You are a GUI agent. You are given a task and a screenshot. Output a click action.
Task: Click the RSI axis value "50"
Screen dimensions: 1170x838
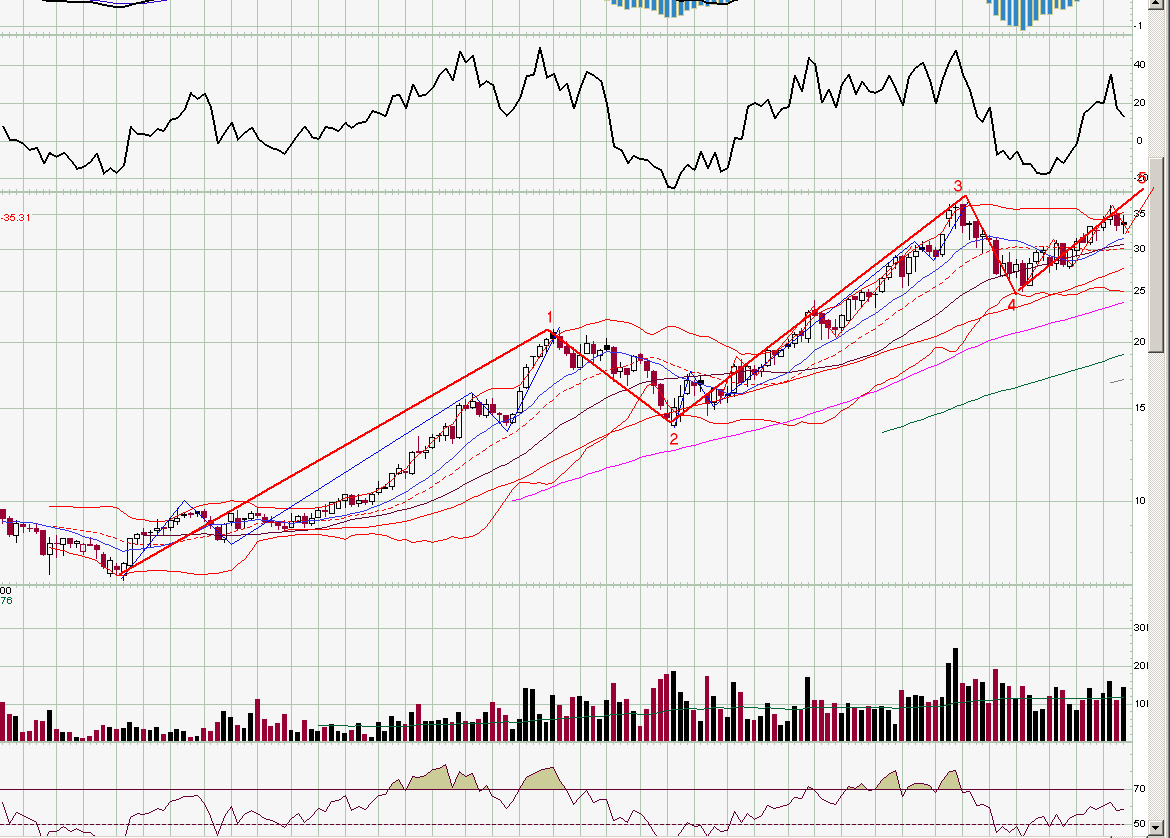1139,824
